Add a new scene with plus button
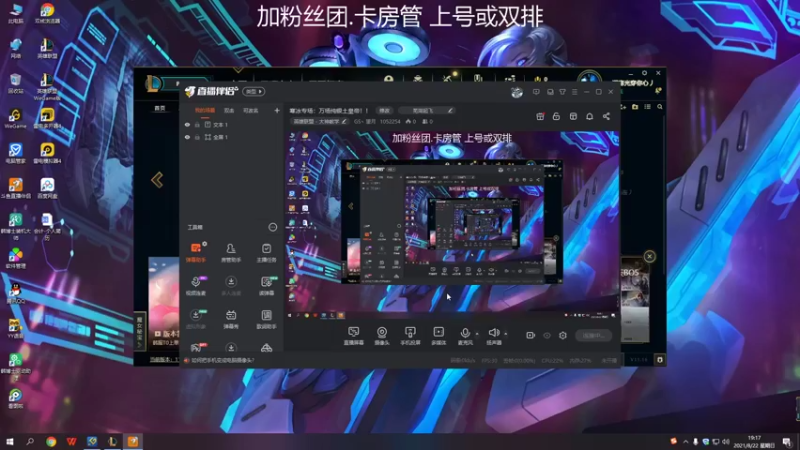The width and height of the screenshot is (800, 450). 277,110
